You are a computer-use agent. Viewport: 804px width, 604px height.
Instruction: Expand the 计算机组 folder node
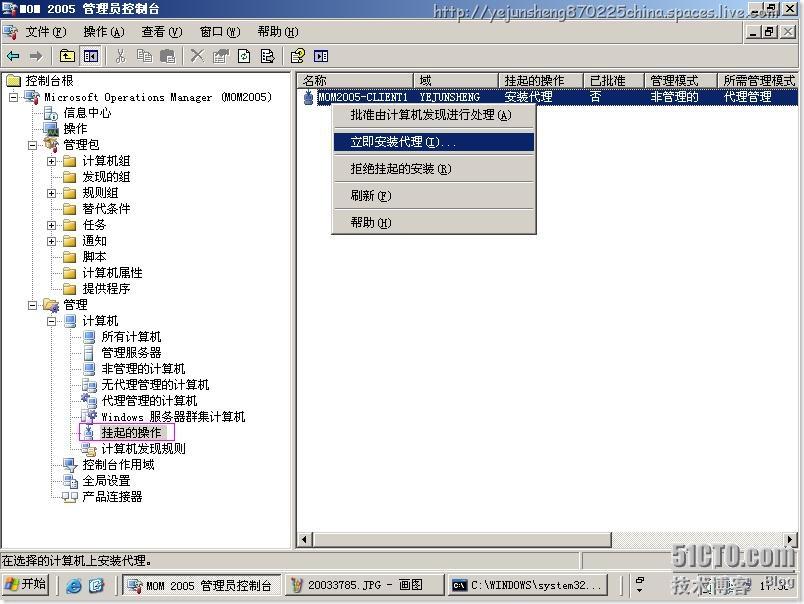point(51,161)
